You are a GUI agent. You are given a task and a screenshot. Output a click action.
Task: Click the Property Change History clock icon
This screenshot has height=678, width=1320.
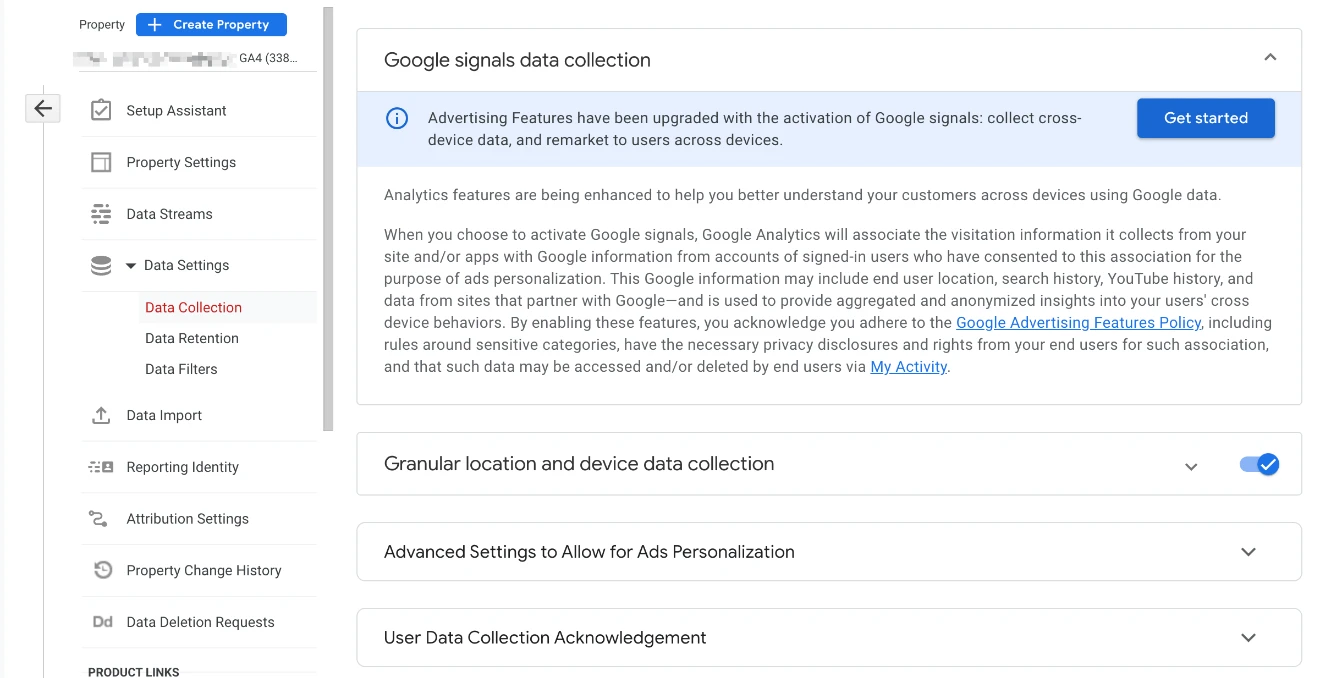point(102,570)
